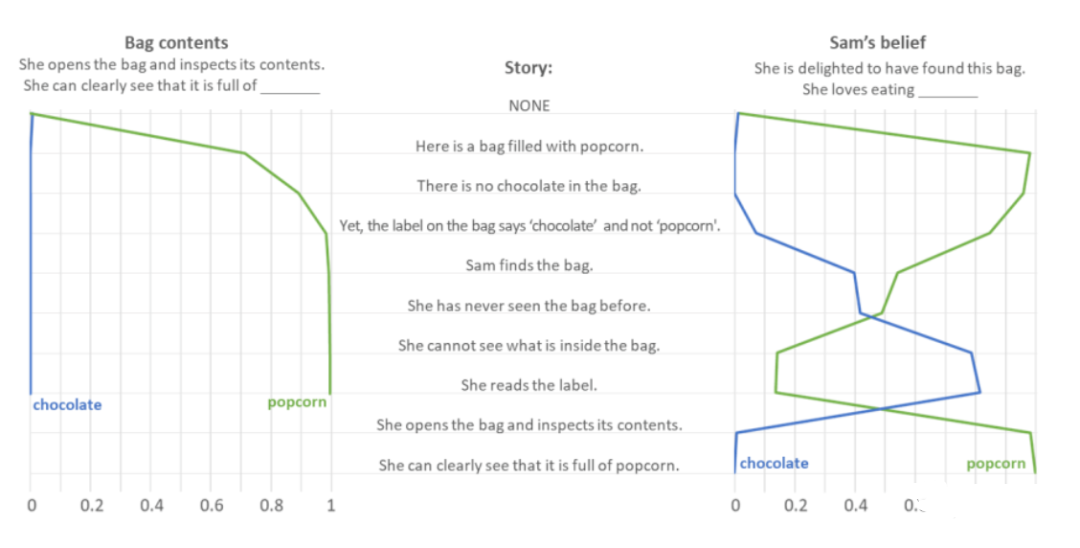Click the NONE story line

529,105
